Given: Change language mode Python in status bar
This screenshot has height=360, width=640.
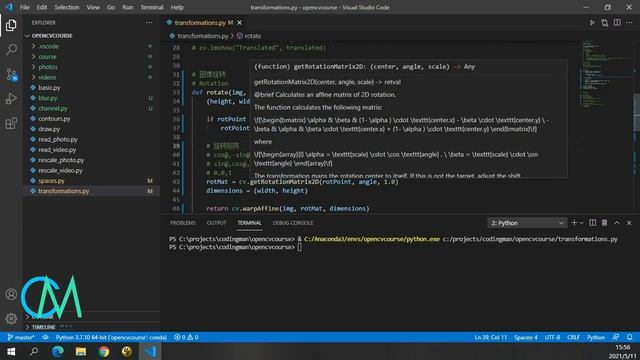Looking at the screenshot, I should (x=596, y=337).
